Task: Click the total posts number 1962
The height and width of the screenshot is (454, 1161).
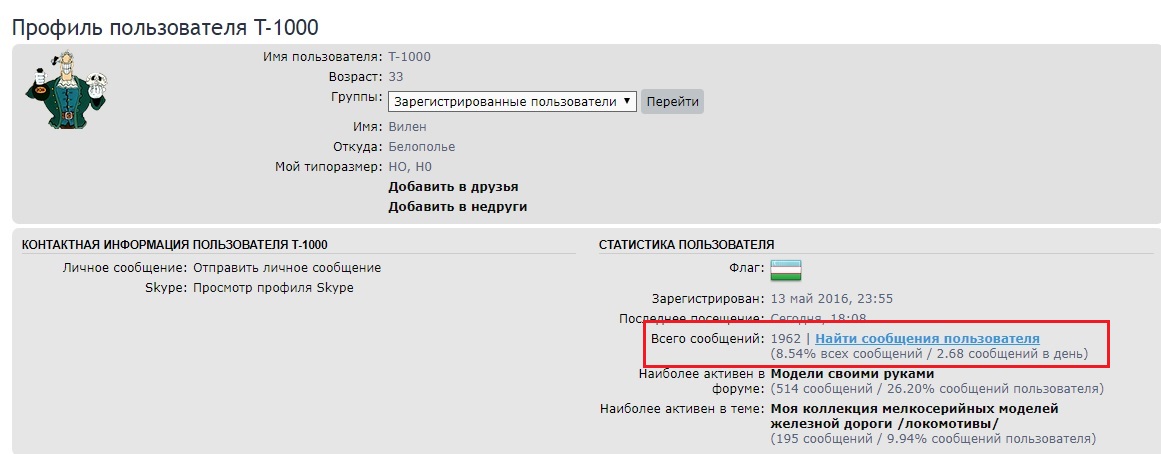Action: click(x=785, y=339)
